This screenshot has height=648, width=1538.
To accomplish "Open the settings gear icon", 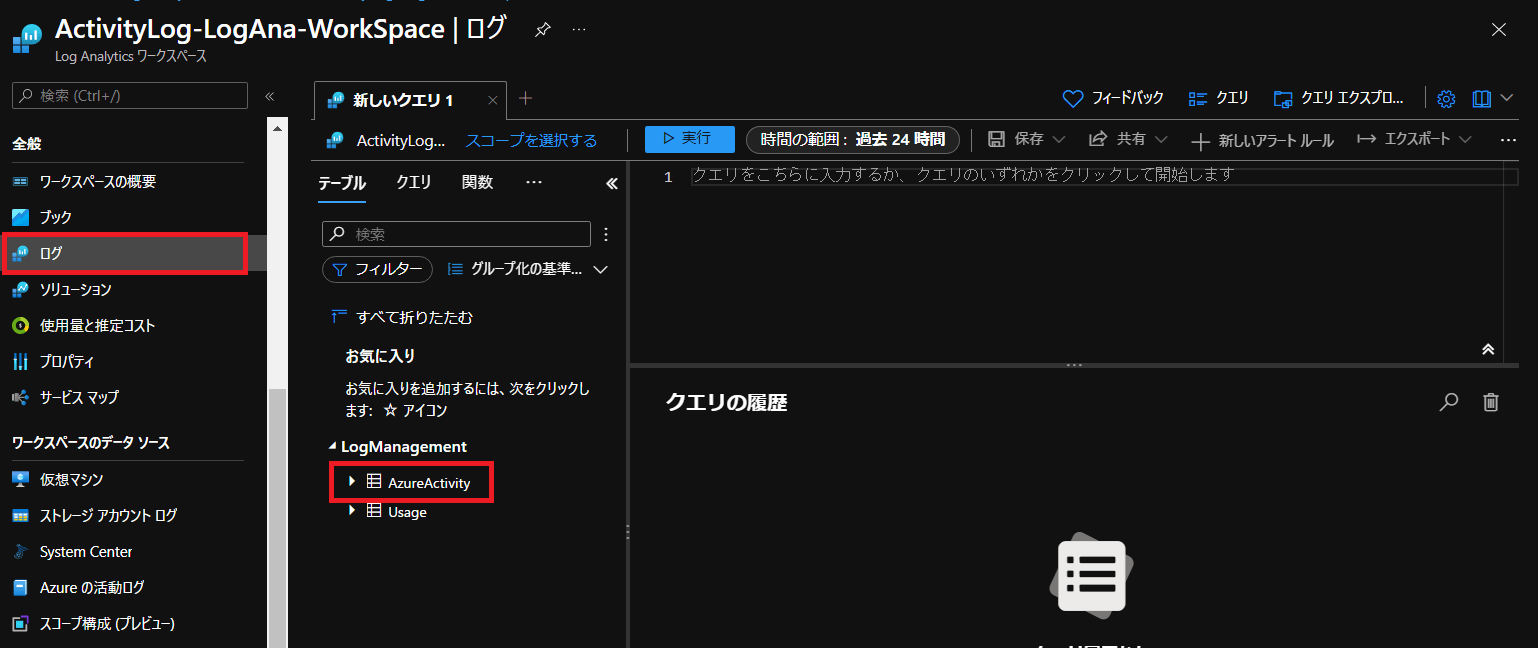I will coord(1446,98).
